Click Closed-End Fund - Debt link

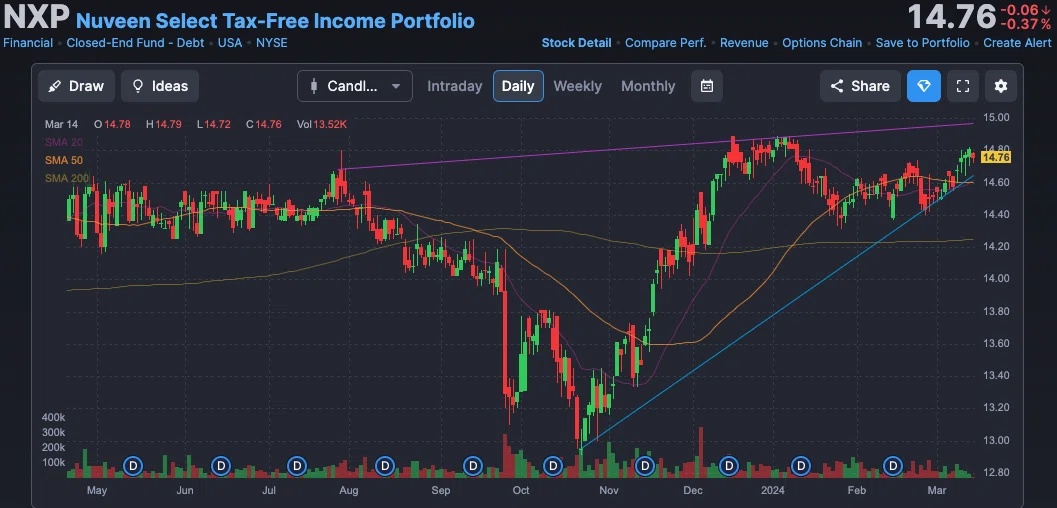point(135,43)
